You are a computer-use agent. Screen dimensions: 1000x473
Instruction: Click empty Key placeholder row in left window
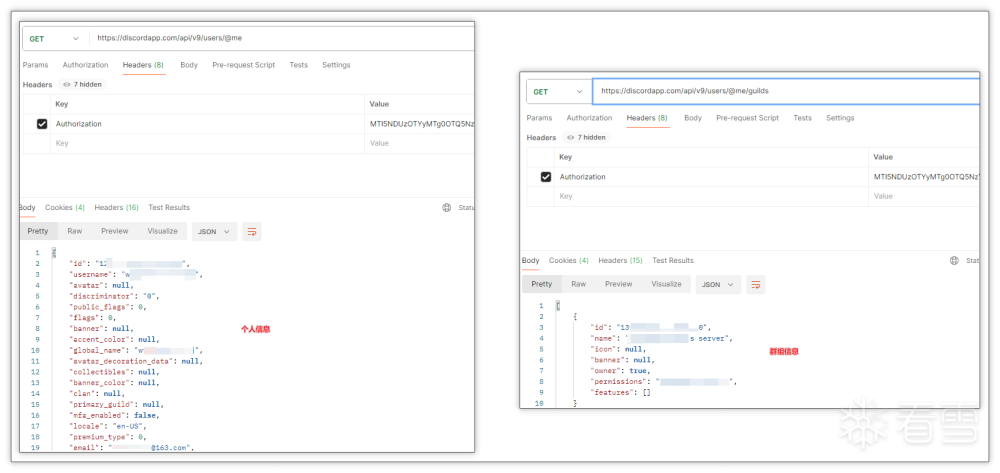(207, 143)
